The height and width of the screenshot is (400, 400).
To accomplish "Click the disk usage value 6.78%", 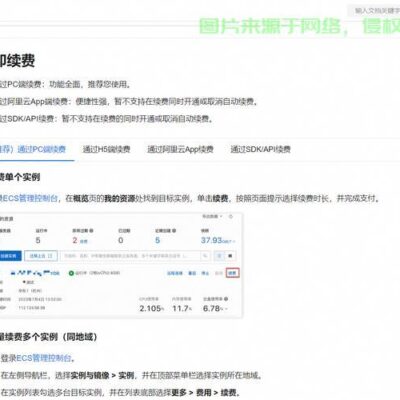I will click(x=213, y=308).
